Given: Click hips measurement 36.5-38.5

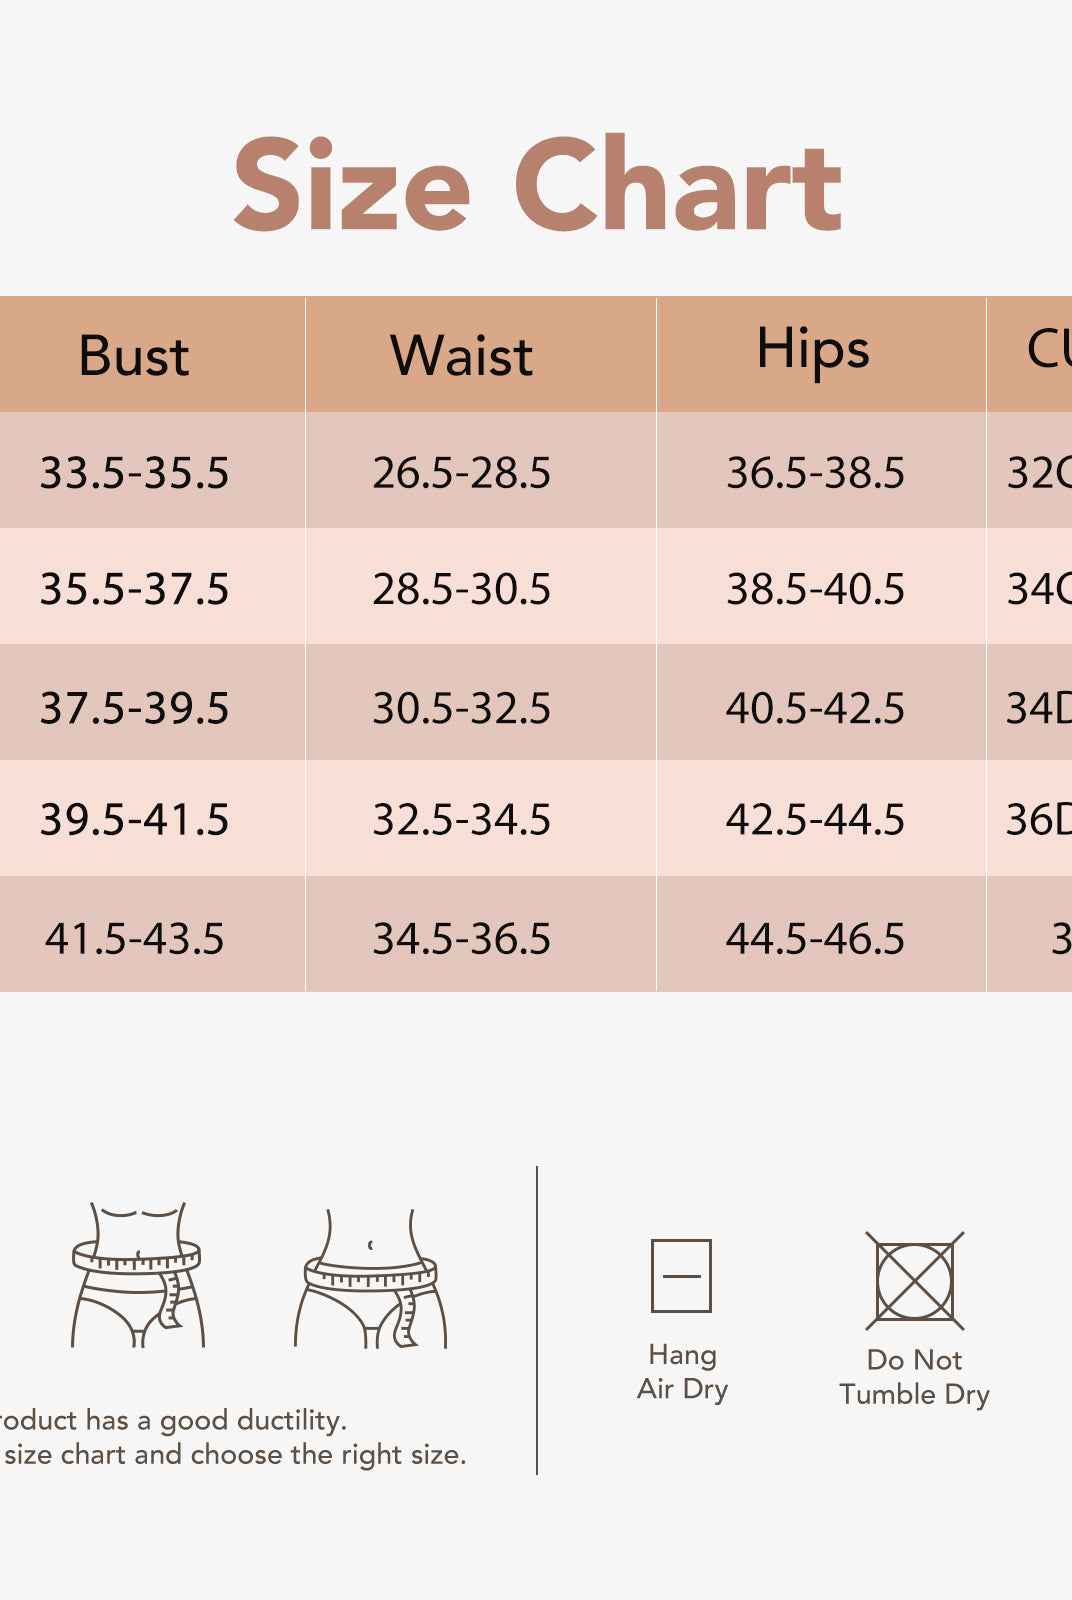Looking at the screenshot, I should pos(815,473).
